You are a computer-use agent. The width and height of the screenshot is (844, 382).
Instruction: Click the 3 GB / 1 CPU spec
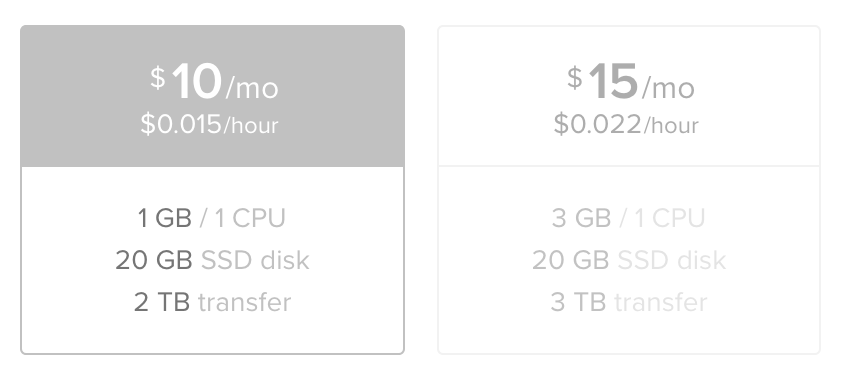pos(628,218)
